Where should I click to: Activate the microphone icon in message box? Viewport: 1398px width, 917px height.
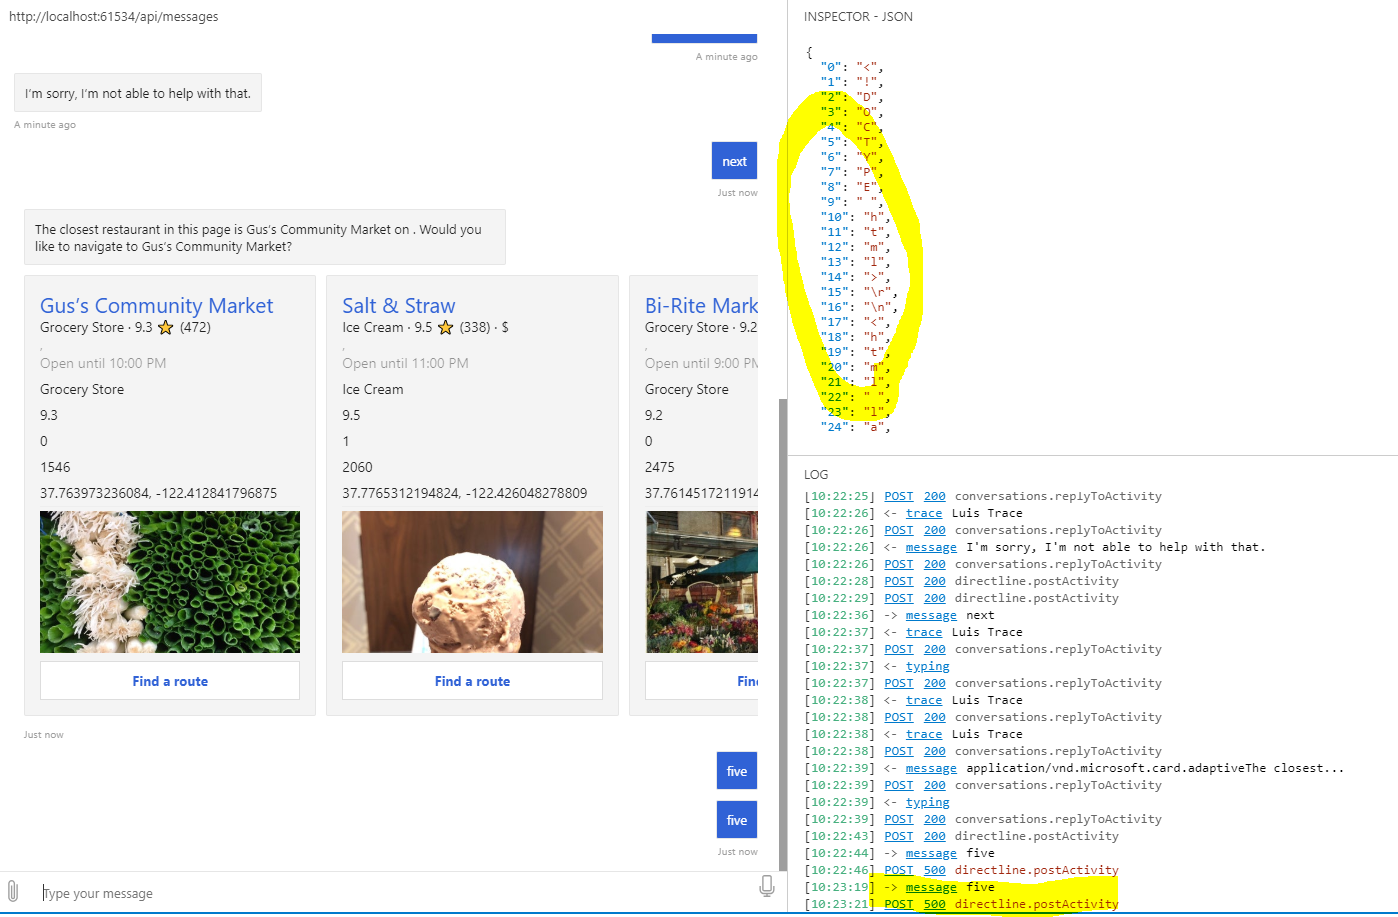(x=767, y=886)
